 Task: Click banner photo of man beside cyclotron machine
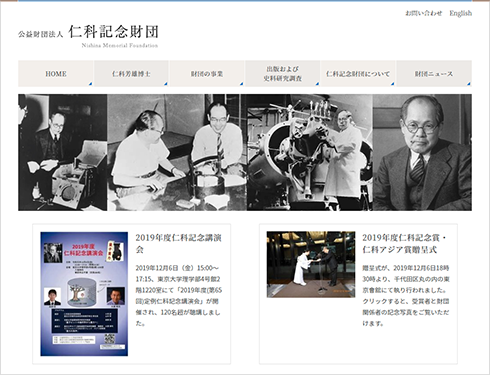(x=310, y=152)
